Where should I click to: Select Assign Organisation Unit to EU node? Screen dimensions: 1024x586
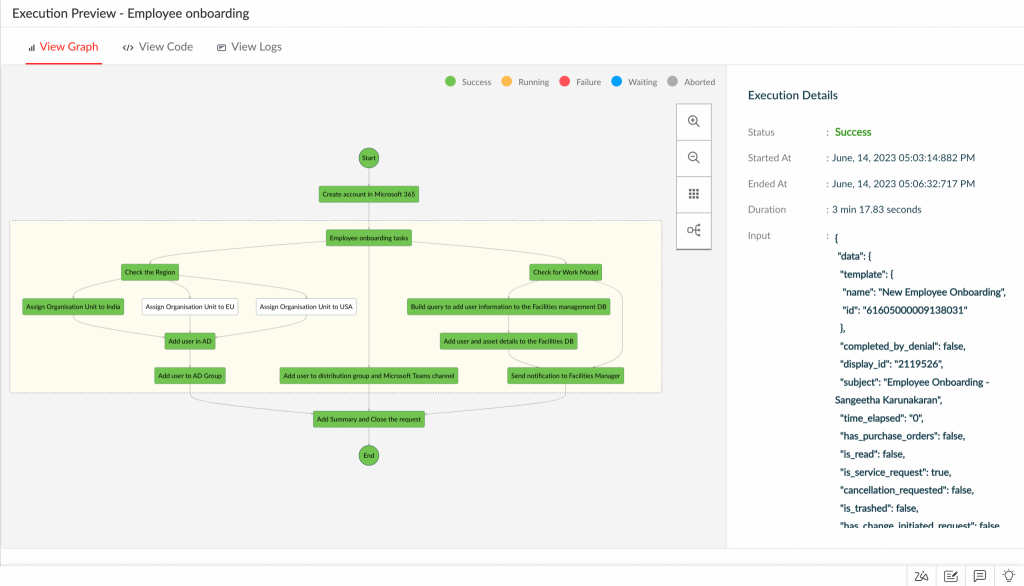(x=190, y=307)
